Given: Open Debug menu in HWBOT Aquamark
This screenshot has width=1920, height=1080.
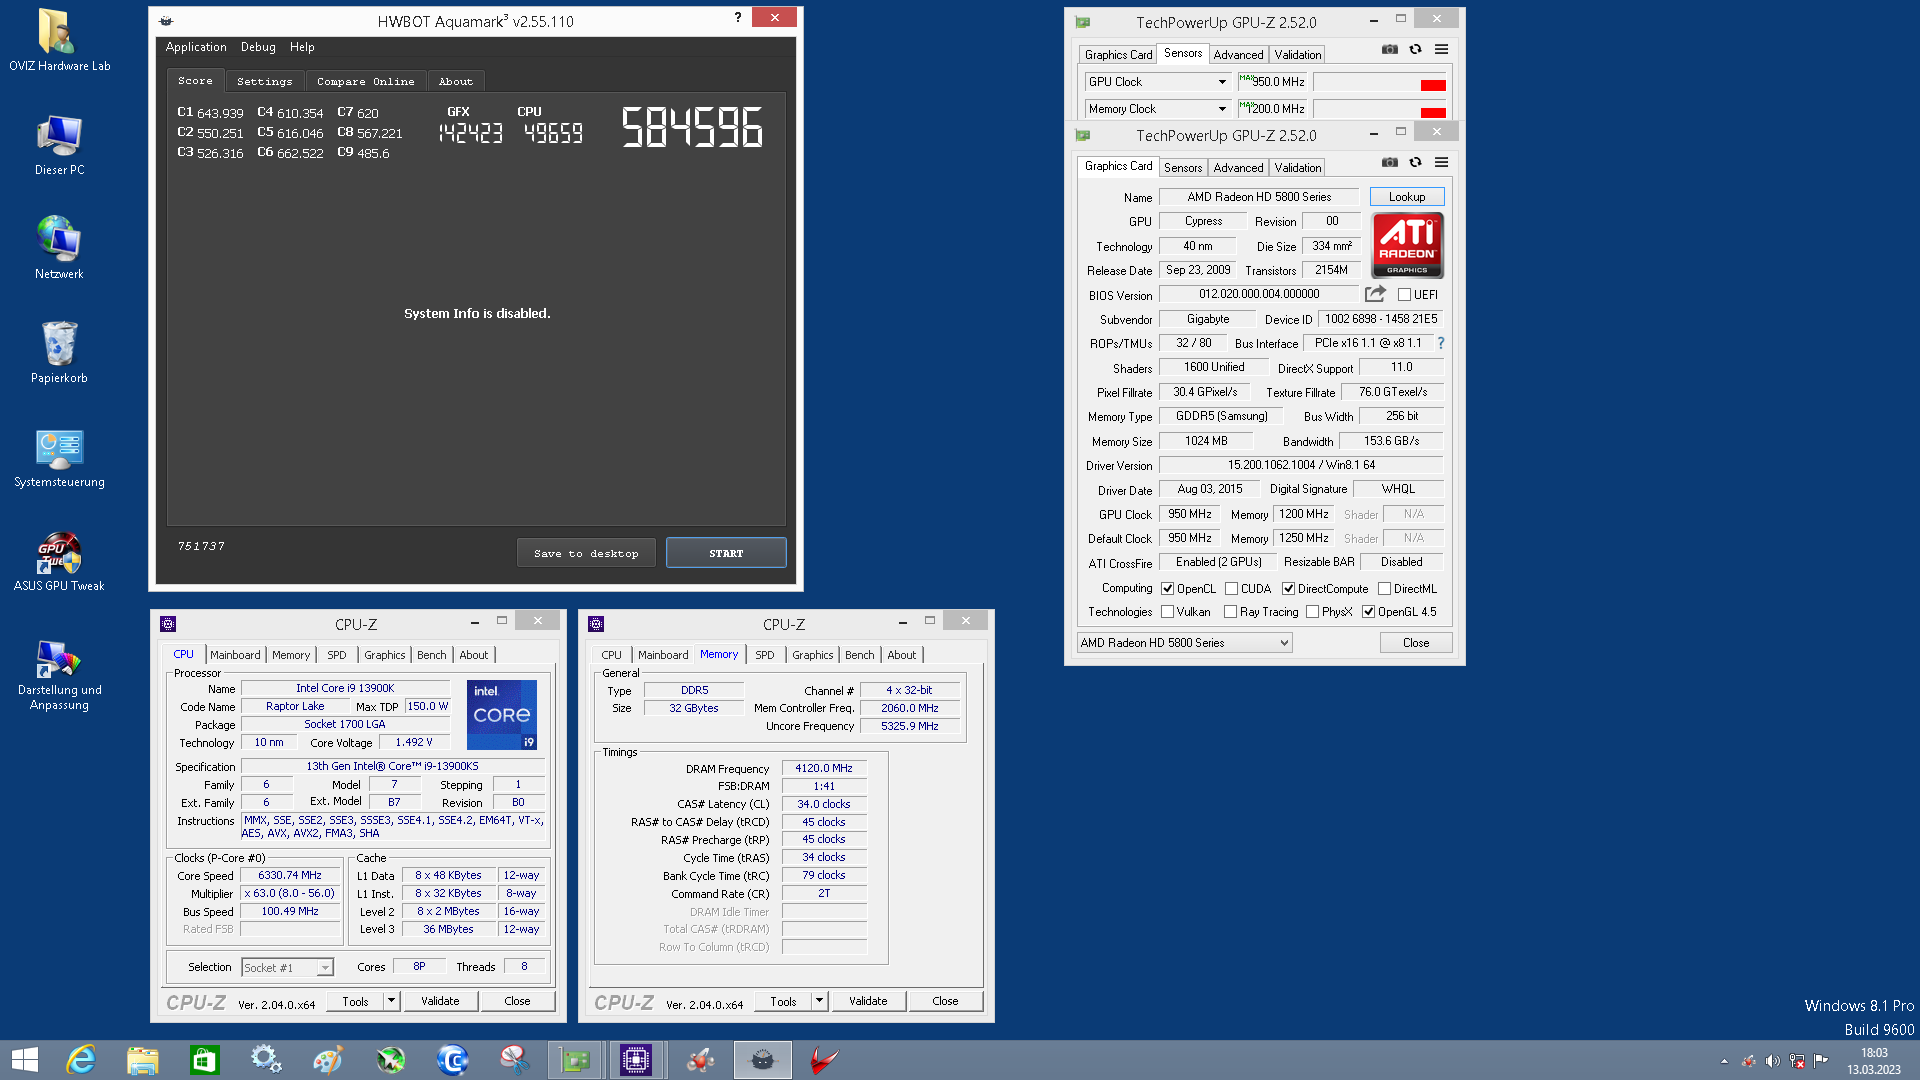Looking at the screenshot, I should click(258, 47).
